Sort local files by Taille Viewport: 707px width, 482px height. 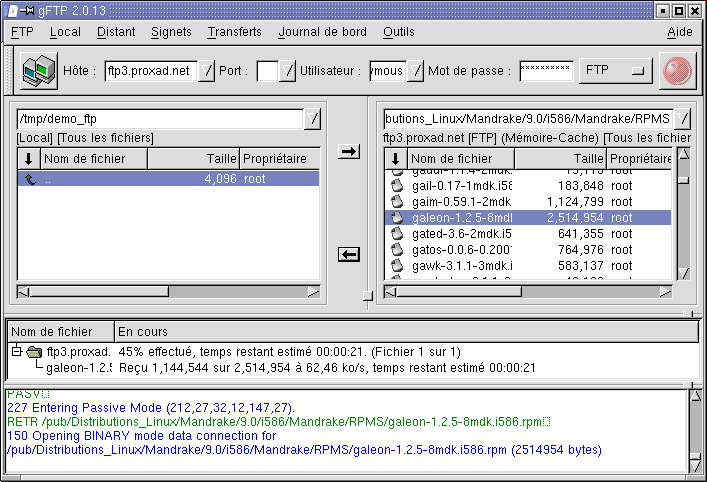[193, 159]
